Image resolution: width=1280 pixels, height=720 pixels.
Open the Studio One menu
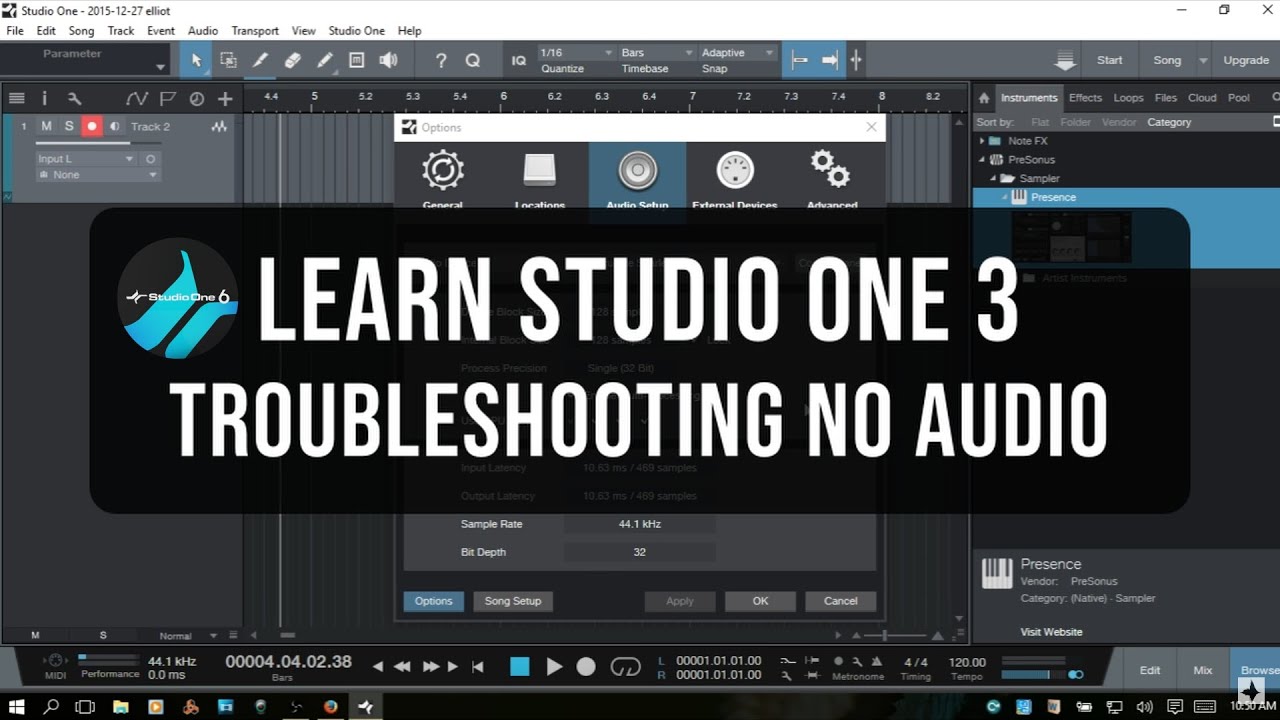[356, 31]
